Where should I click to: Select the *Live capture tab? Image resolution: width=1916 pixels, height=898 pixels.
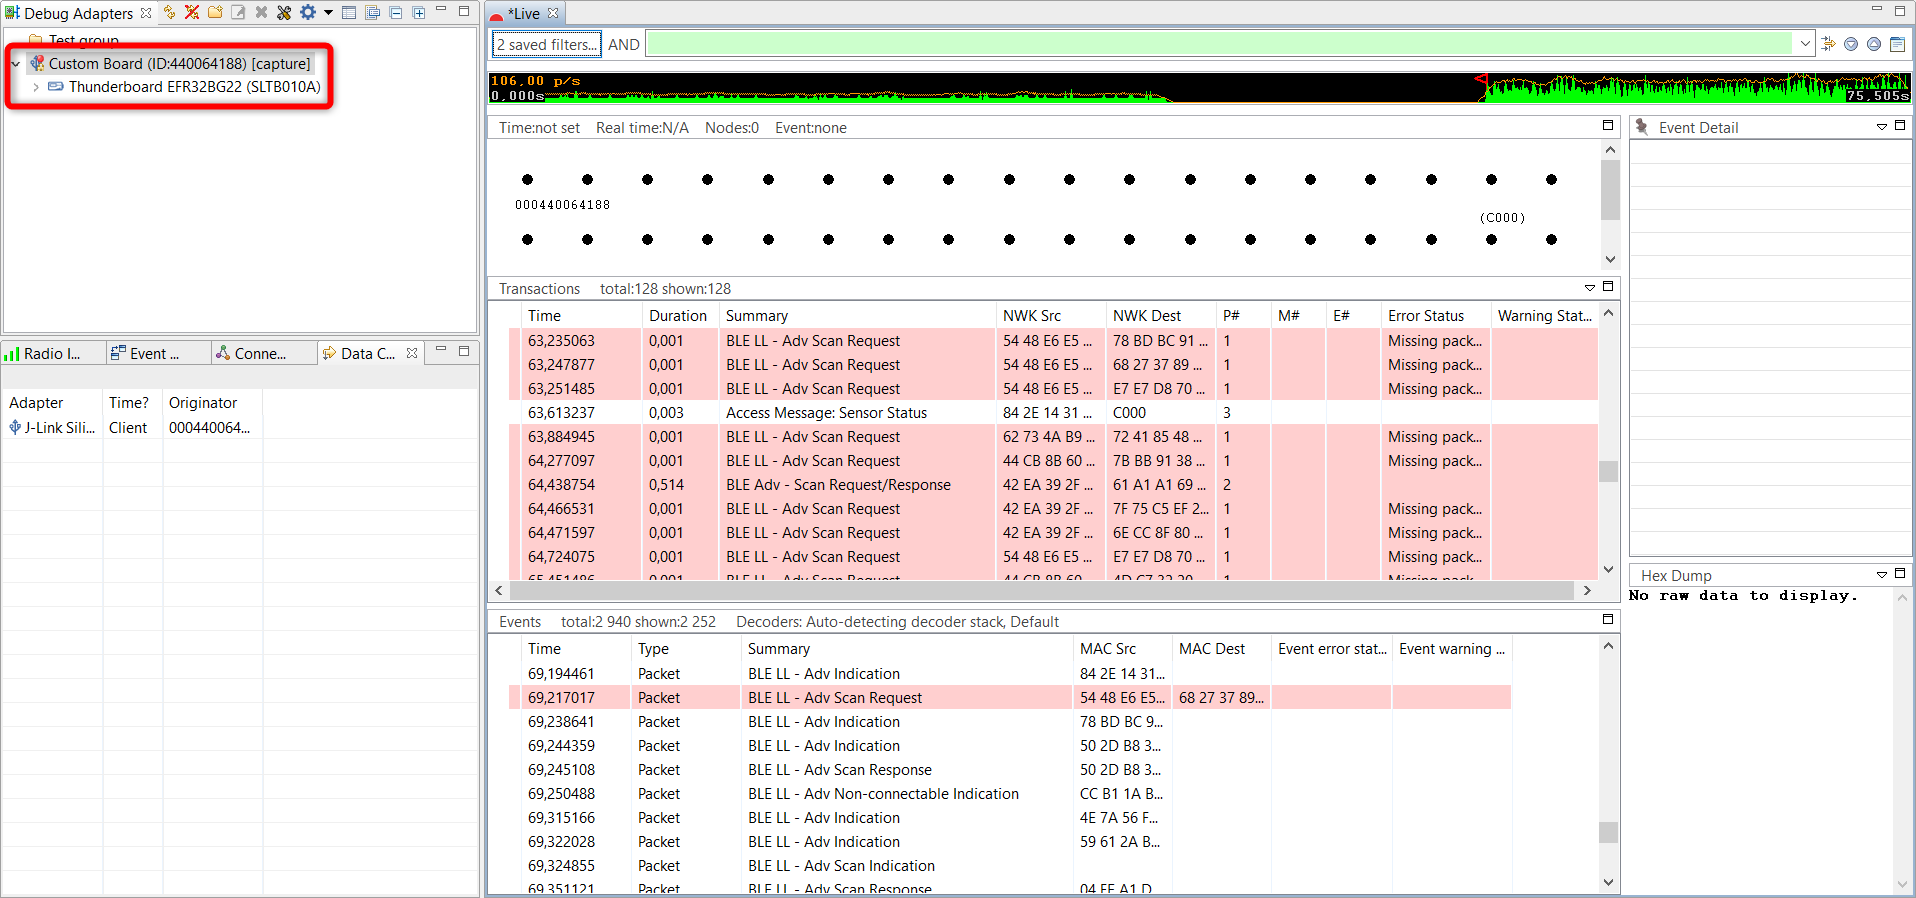coord(525,13)
